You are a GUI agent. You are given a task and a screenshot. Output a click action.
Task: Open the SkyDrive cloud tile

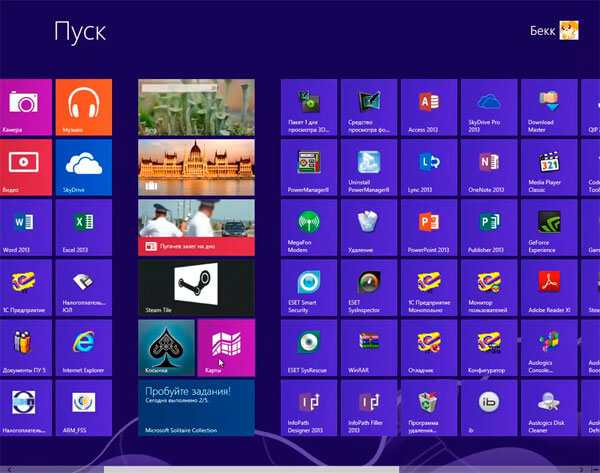(x=84, y=167)
